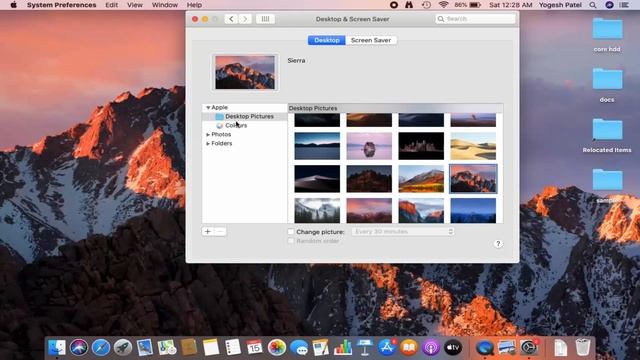This screenshot has height=360, width=640.
Task: Choose the pink lake rock wallpaper
Action: click(x=369, y=146)
